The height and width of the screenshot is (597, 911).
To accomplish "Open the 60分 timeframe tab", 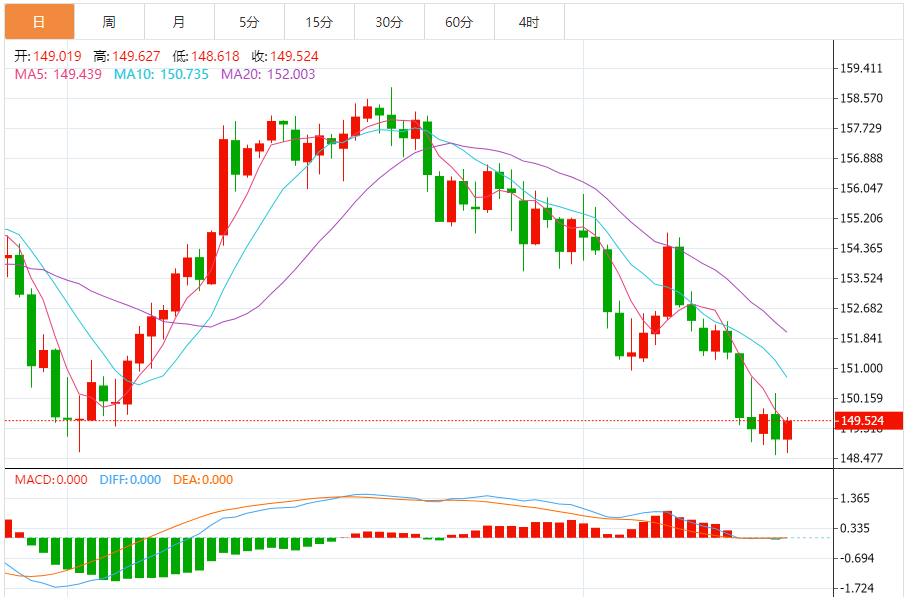I will click(x=459, y=22).
